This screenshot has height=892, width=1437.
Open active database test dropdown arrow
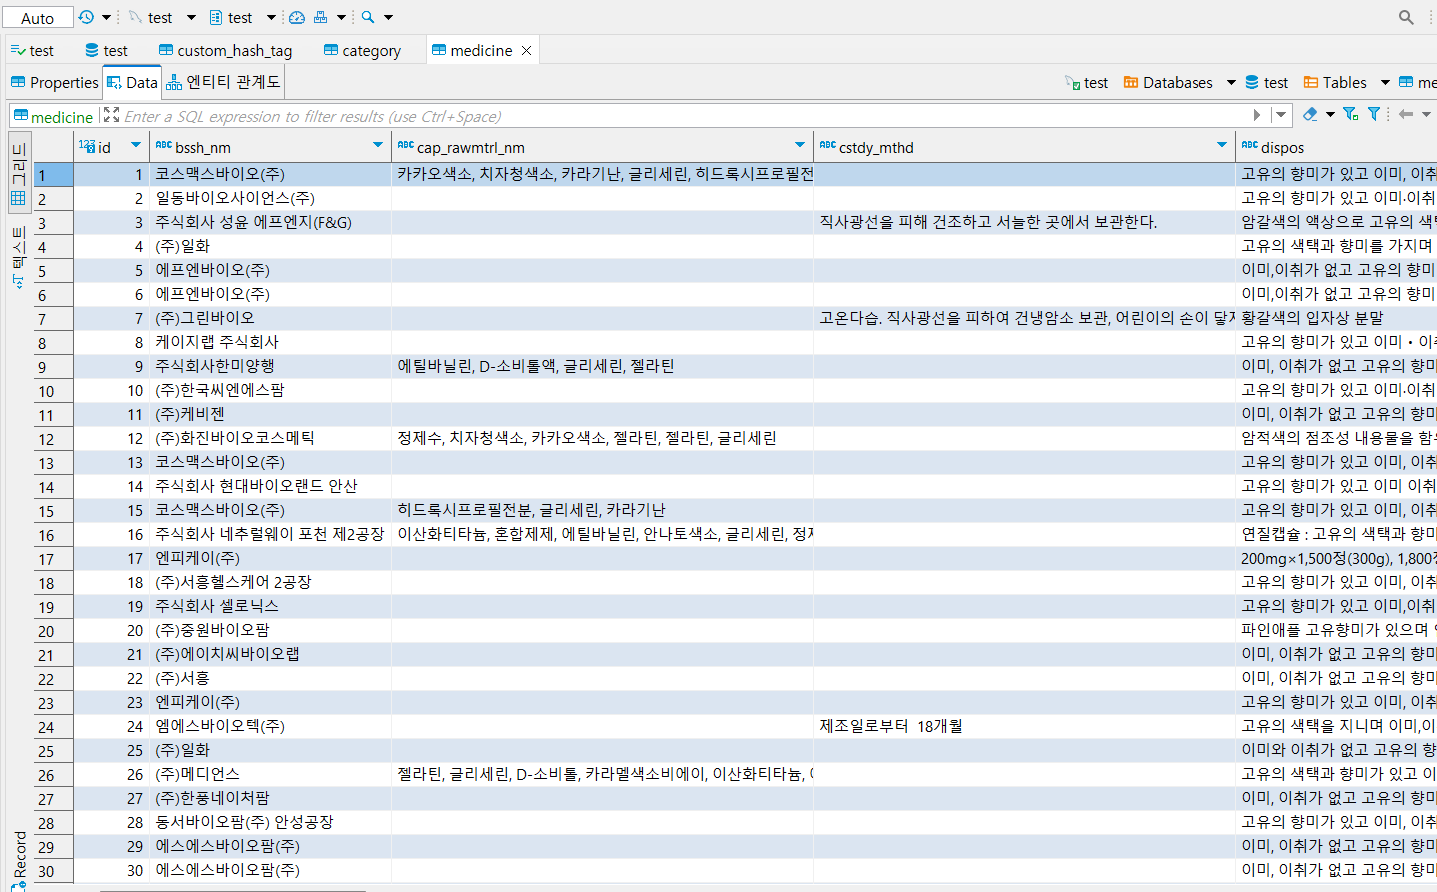(x=271, y=17)
